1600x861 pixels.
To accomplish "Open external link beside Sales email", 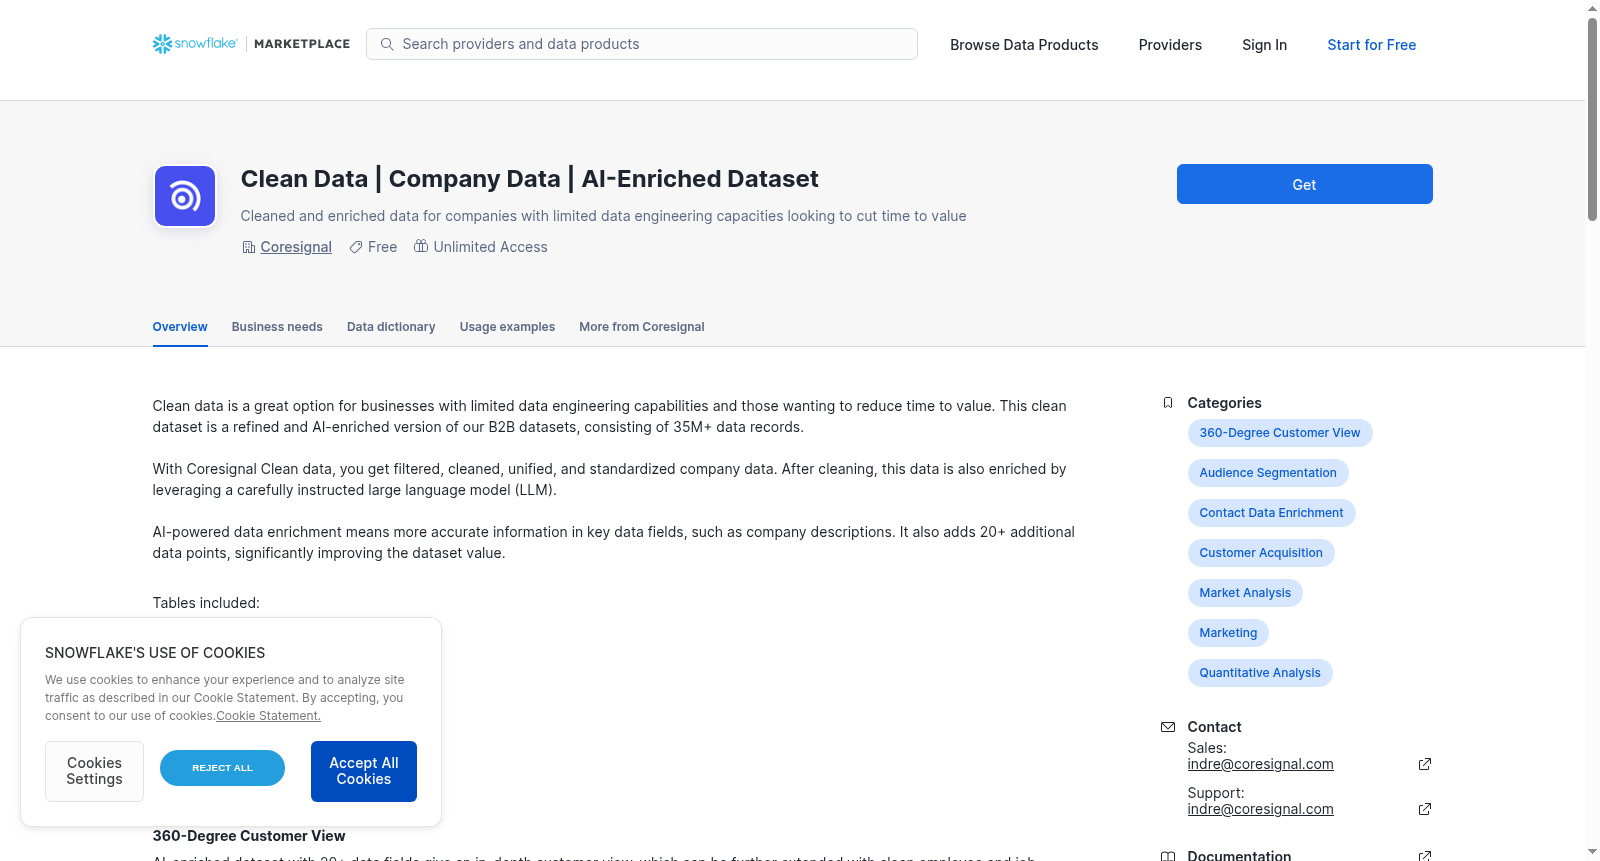I will pos(1425,764).
